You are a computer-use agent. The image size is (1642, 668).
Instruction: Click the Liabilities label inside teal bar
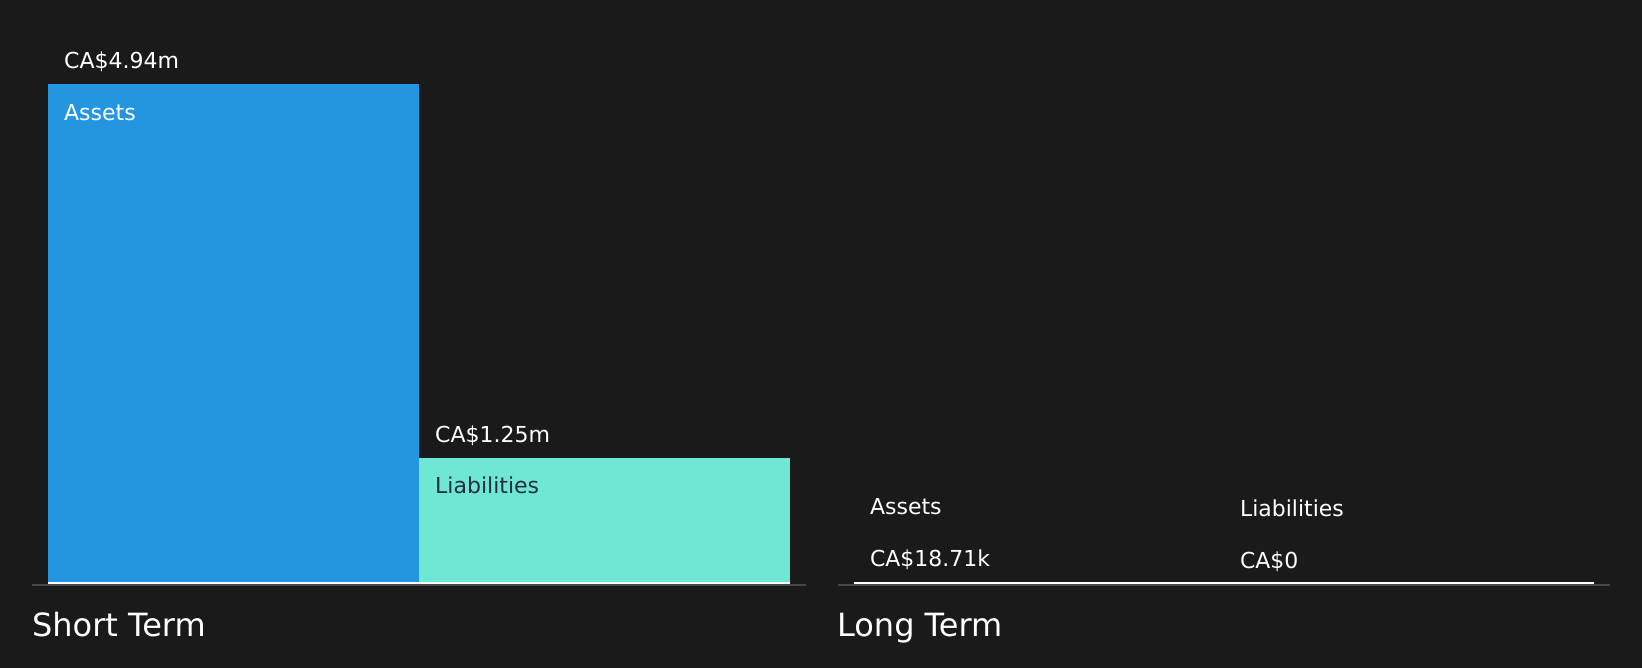(486, 486)
